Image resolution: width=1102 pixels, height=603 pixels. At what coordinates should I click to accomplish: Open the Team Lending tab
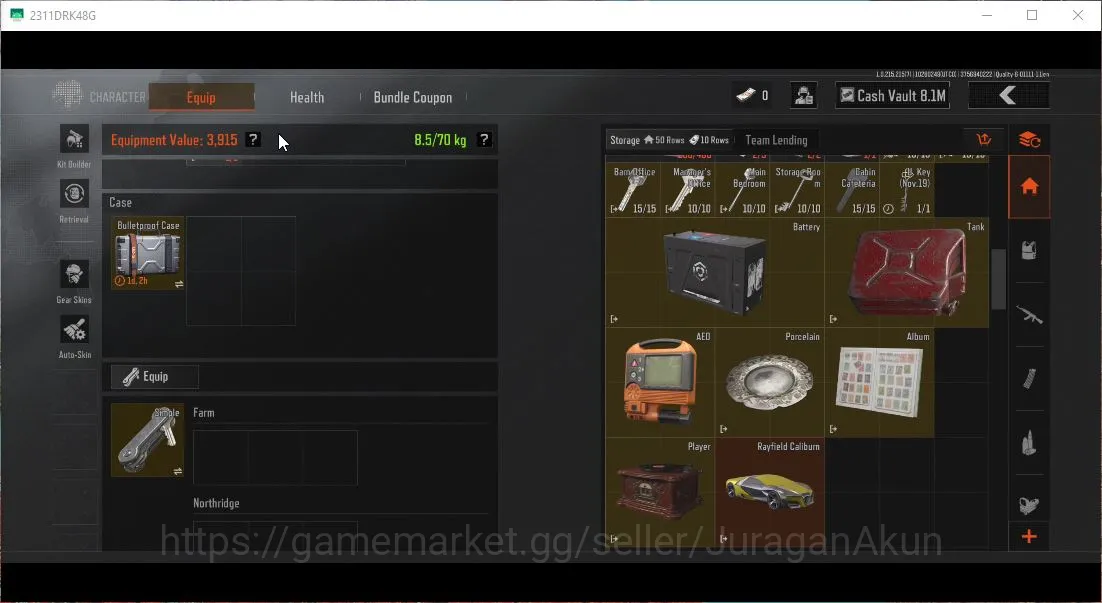[x=776, y=140]
